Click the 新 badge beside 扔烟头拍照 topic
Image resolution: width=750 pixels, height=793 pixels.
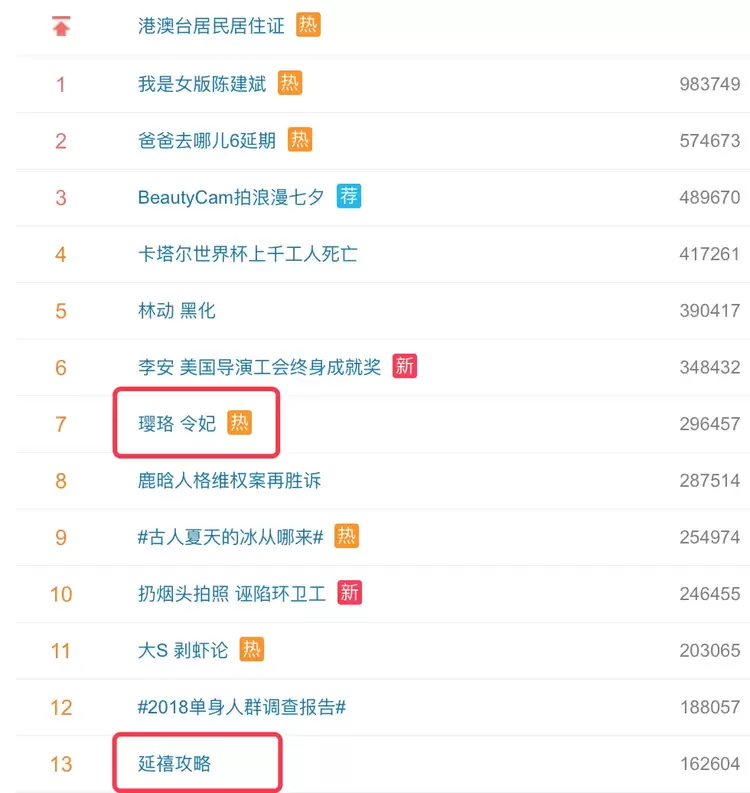tap(349, 593)
